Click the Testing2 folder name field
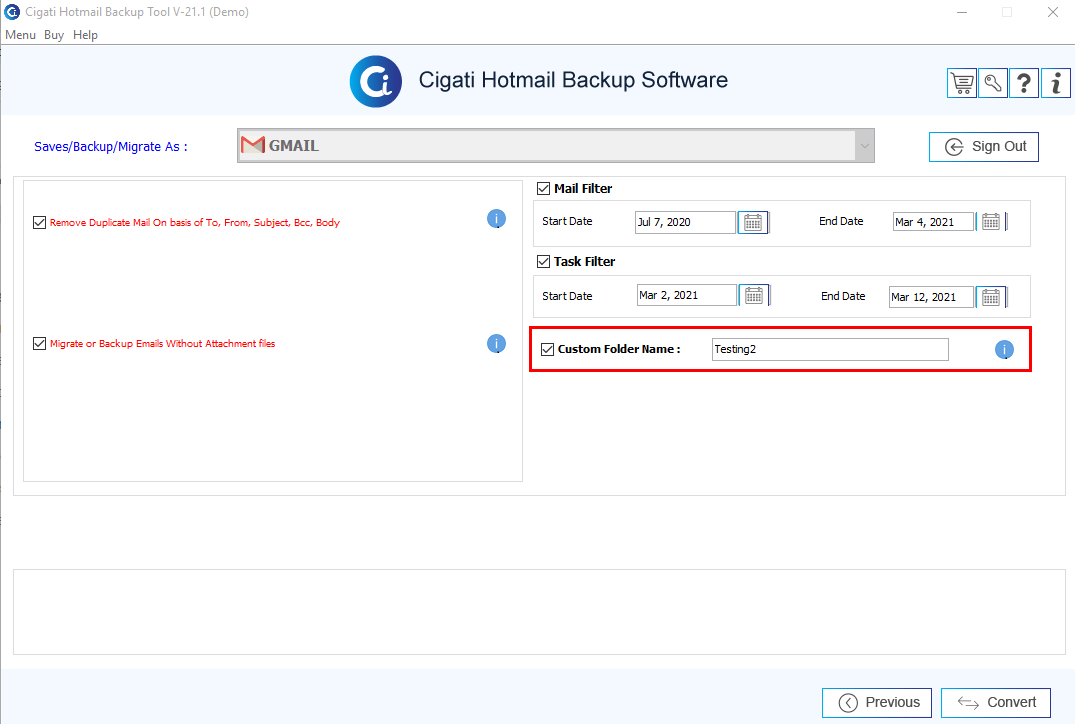 coord(830,350)
